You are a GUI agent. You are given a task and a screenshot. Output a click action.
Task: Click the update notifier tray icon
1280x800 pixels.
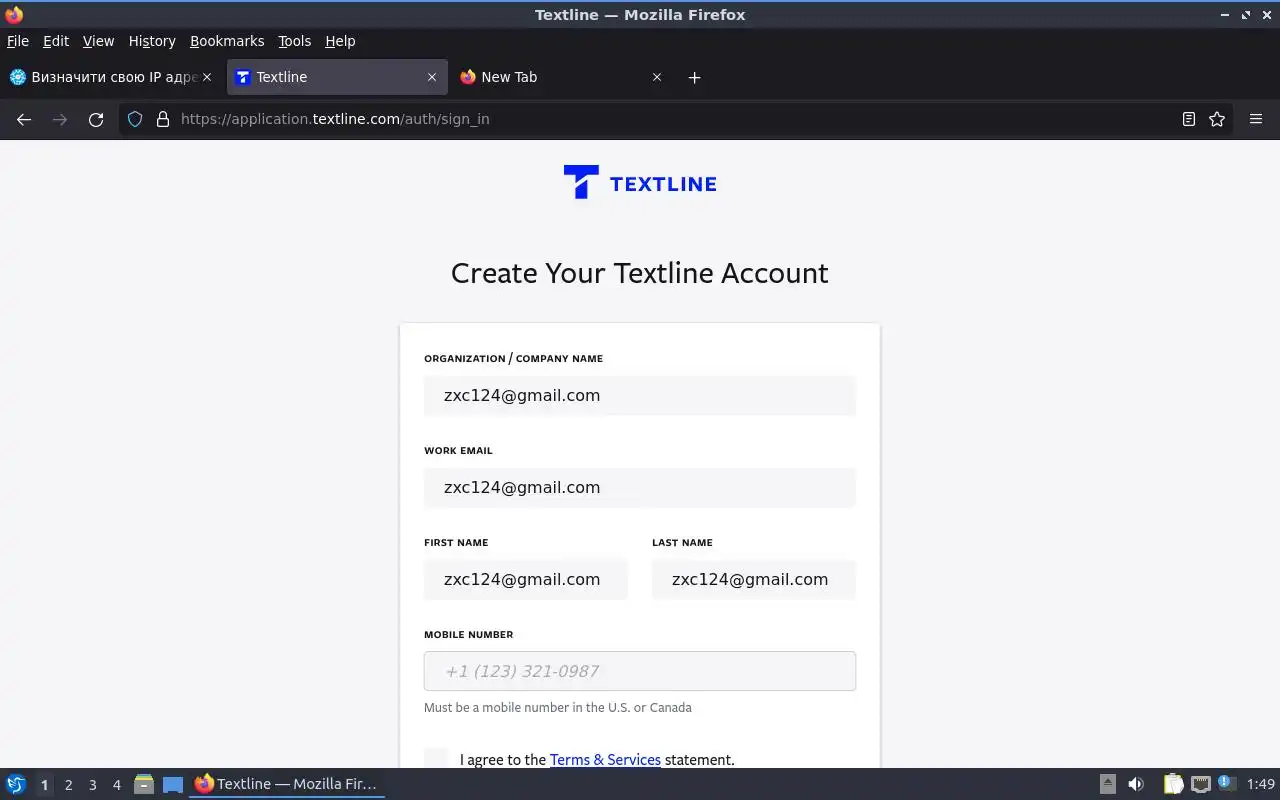pyautogui.click(x=1227, y=783)
